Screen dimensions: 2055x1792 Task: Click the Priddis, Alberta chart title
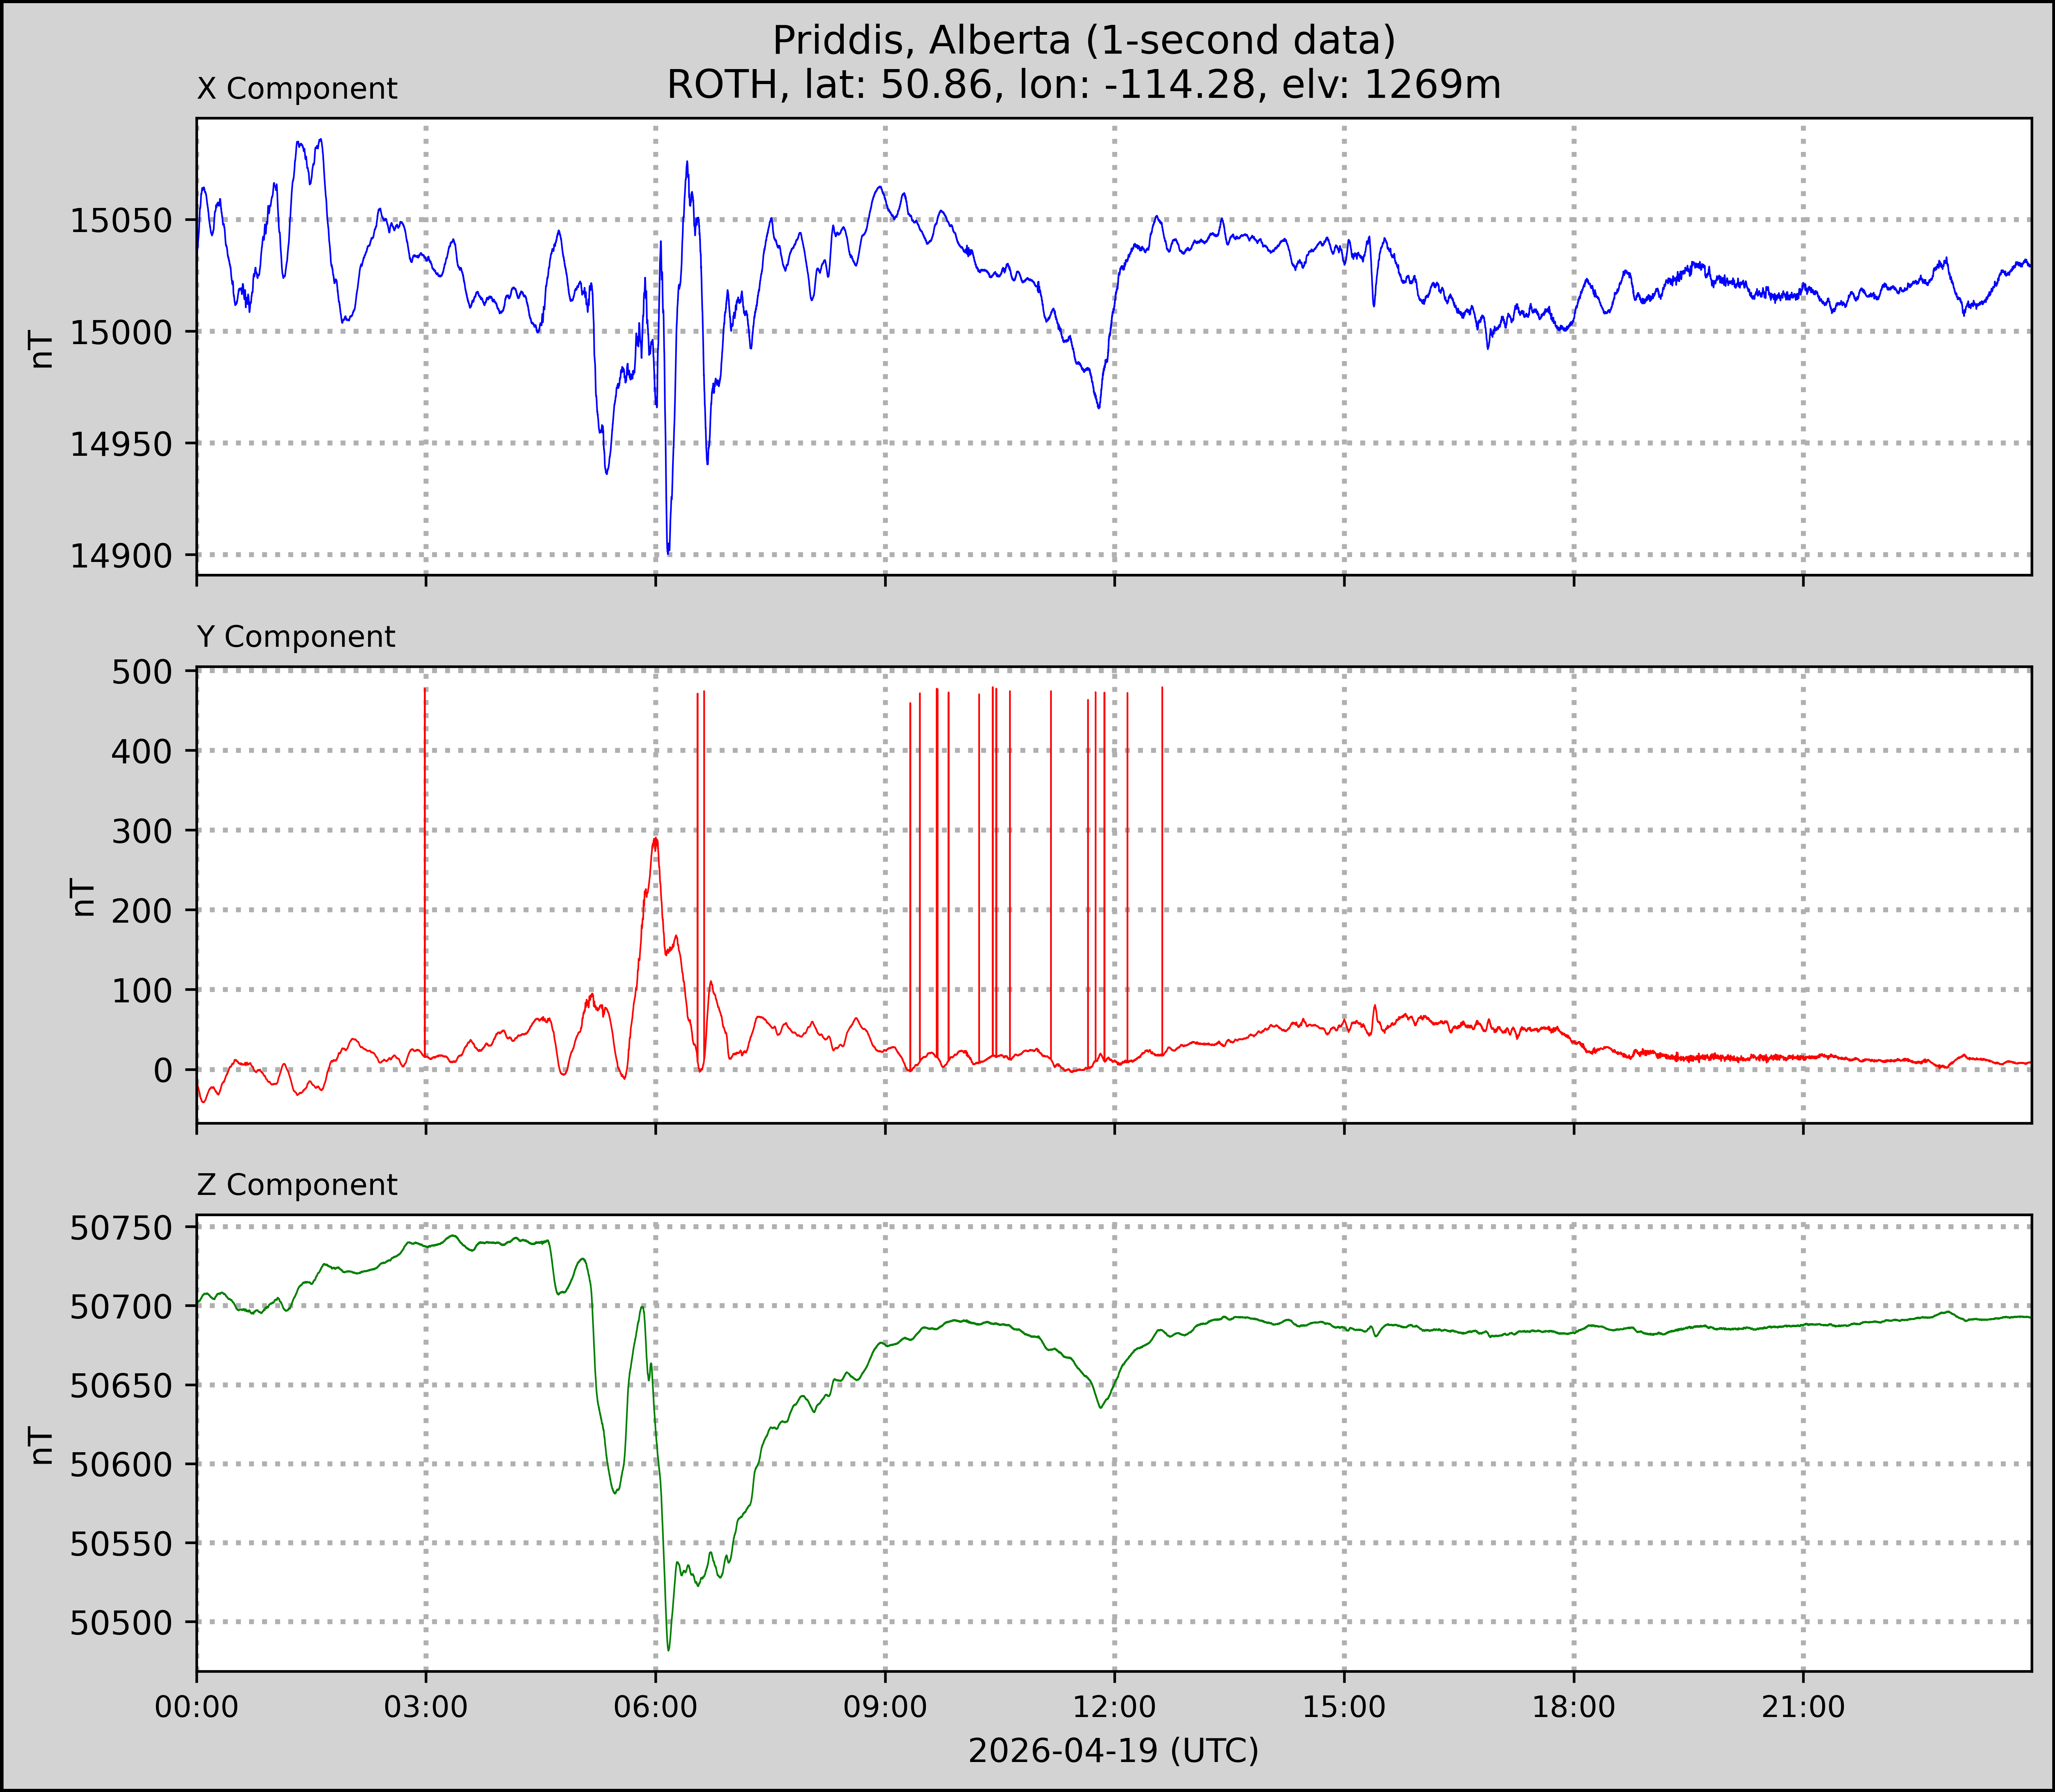click(x=1084, y=40)
